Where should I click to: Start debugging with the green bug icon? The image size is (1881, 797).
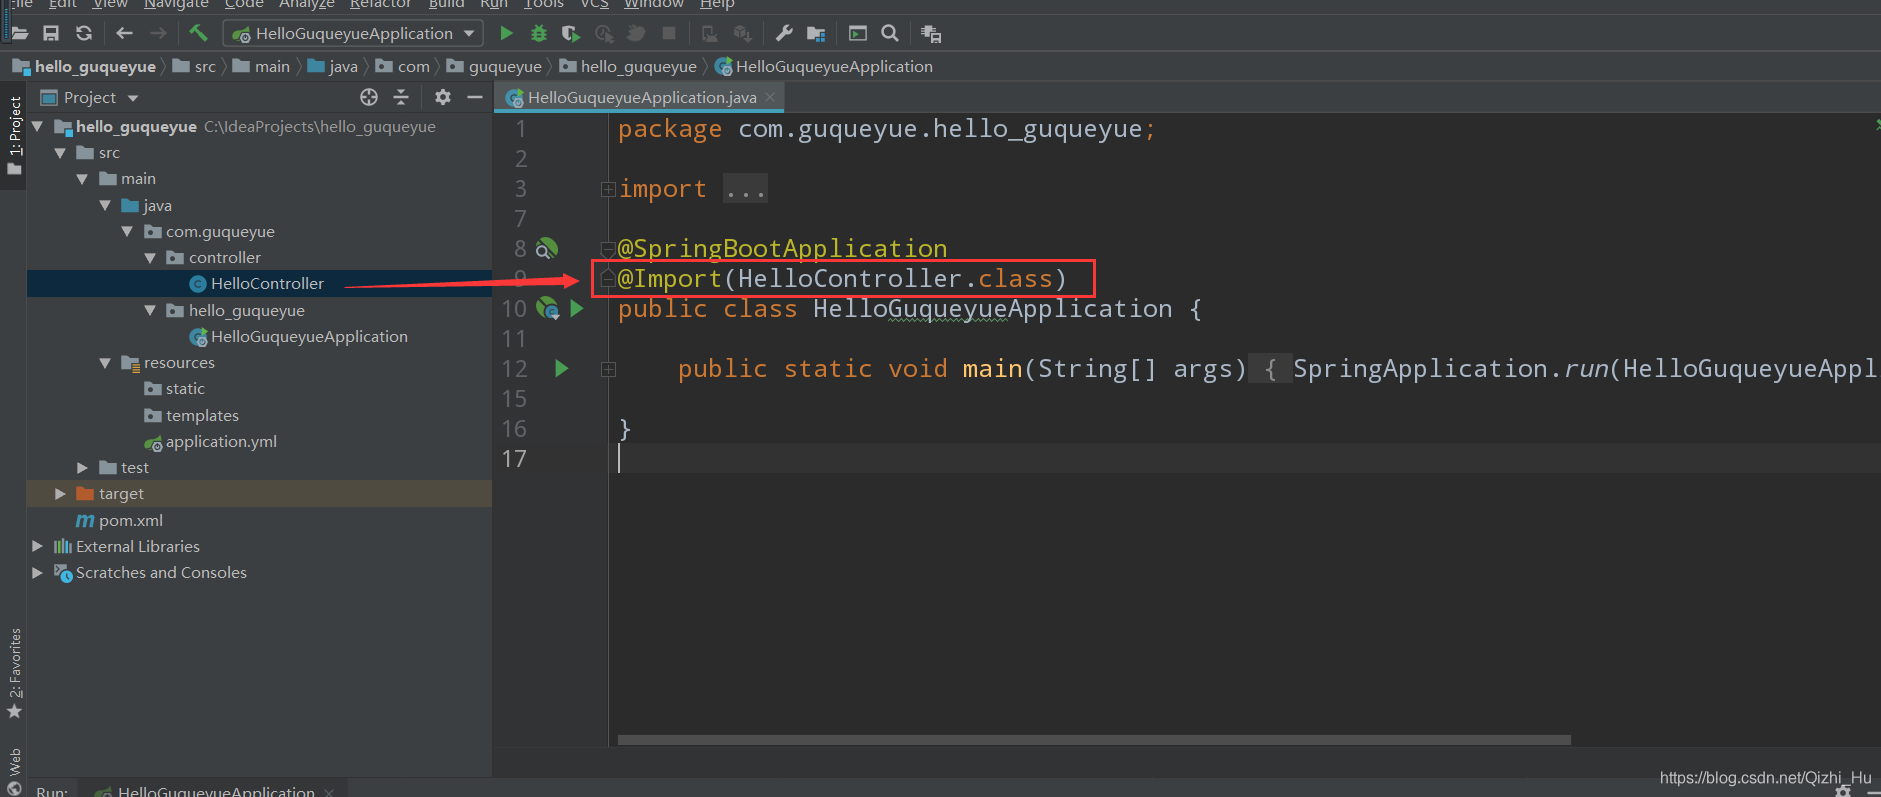click(539, 33)
